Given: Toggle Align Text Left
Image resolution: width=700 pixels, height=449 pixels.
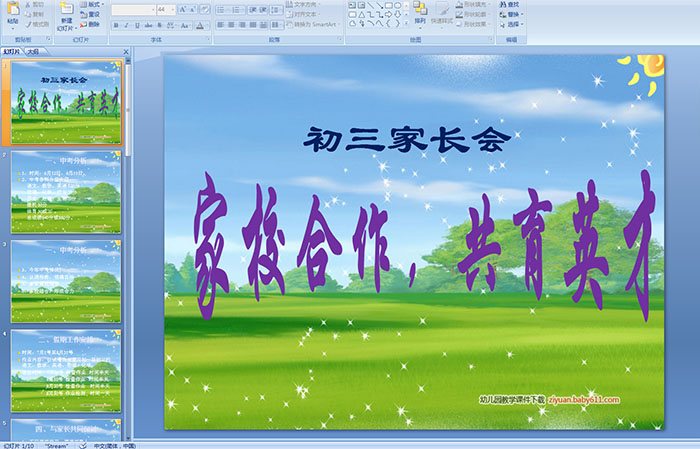Looking at the screenshot, I should pyautogui.click(x=221, y=25).
